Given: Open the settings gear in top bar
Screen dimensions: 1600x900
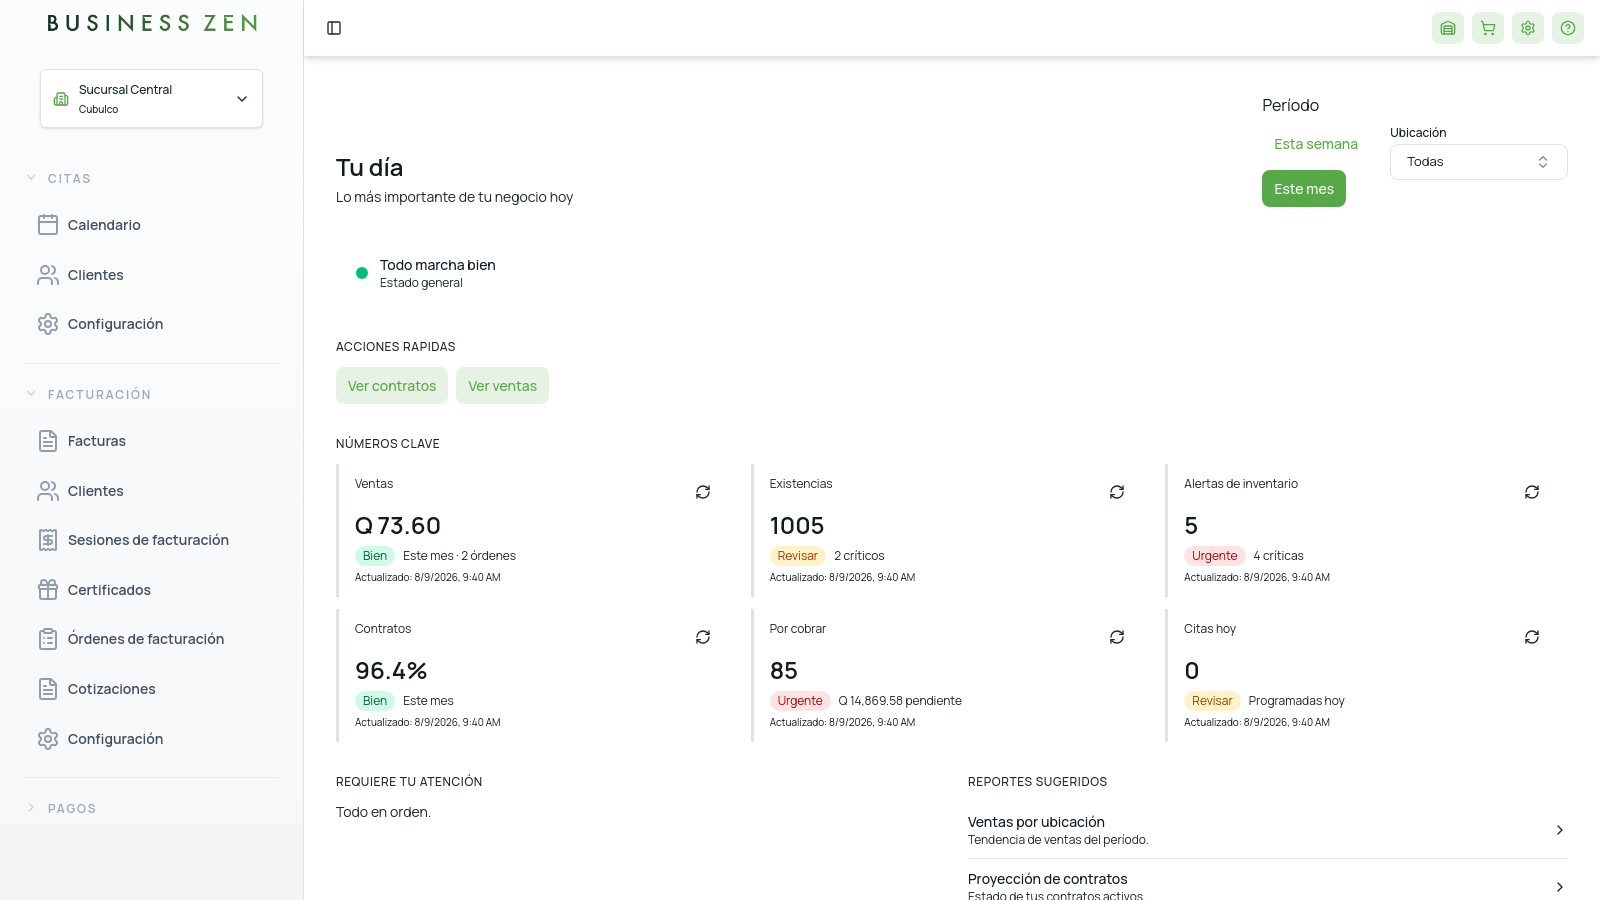Looking at the screenshot, I should coord(1528,28).
